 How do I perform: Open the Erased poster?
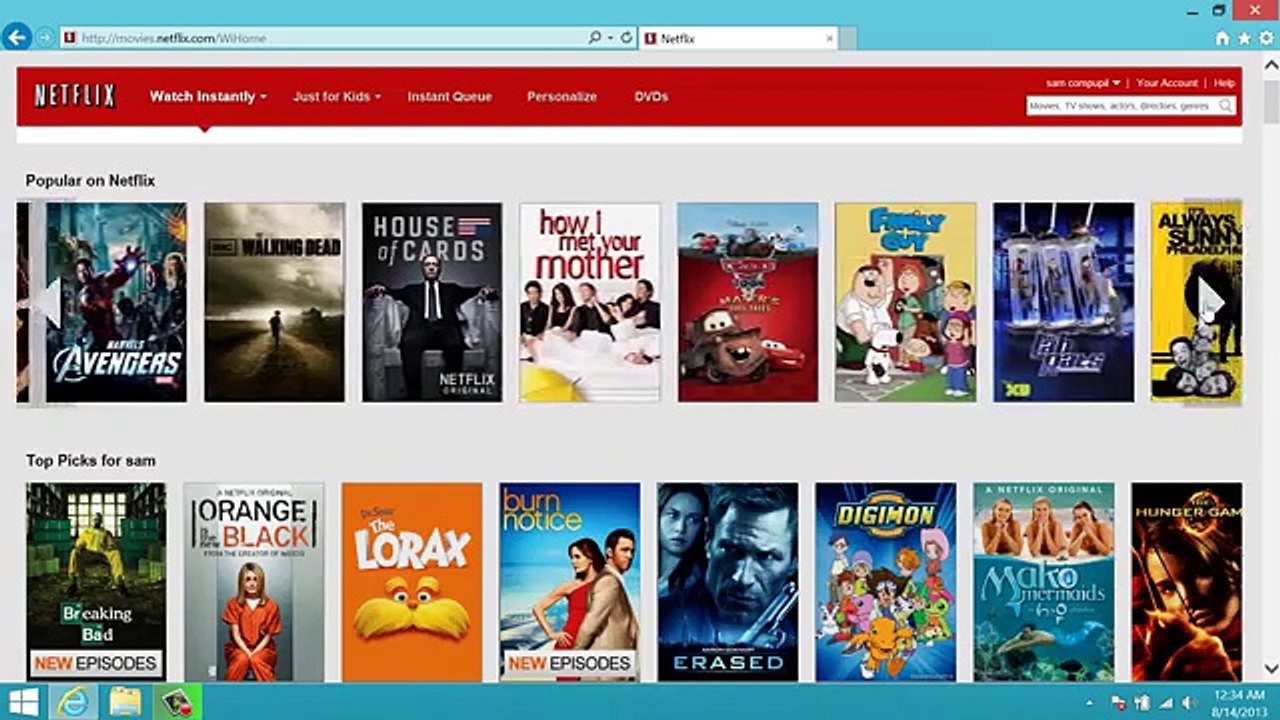pyautogui.click(x=728, y=582)
